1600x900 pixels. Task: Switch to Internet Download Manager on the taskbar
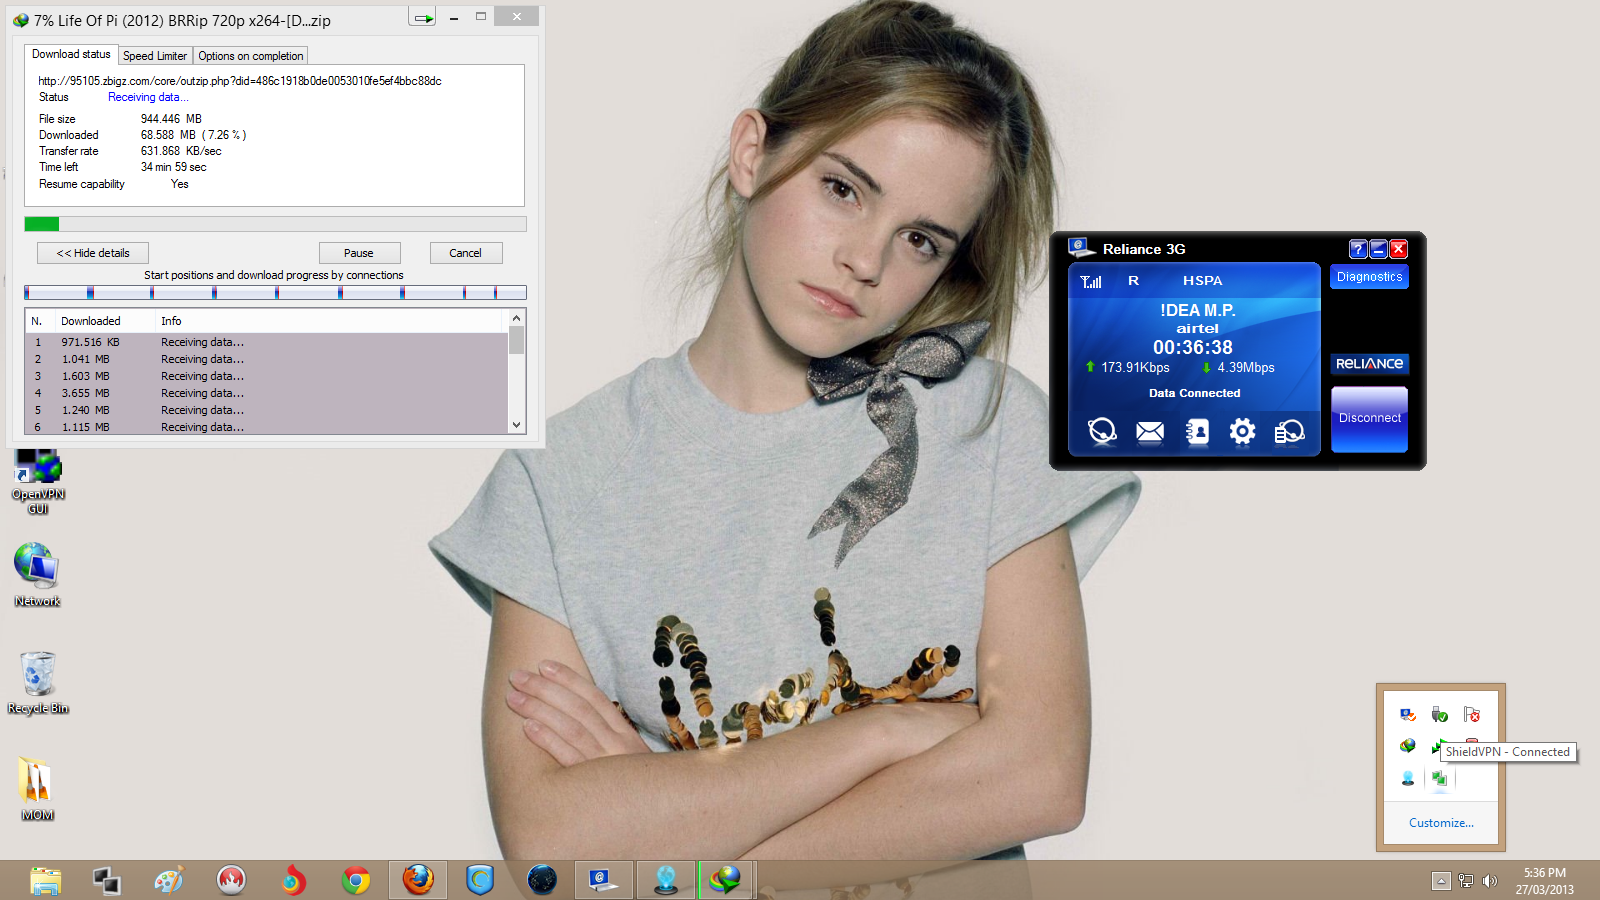726,880
